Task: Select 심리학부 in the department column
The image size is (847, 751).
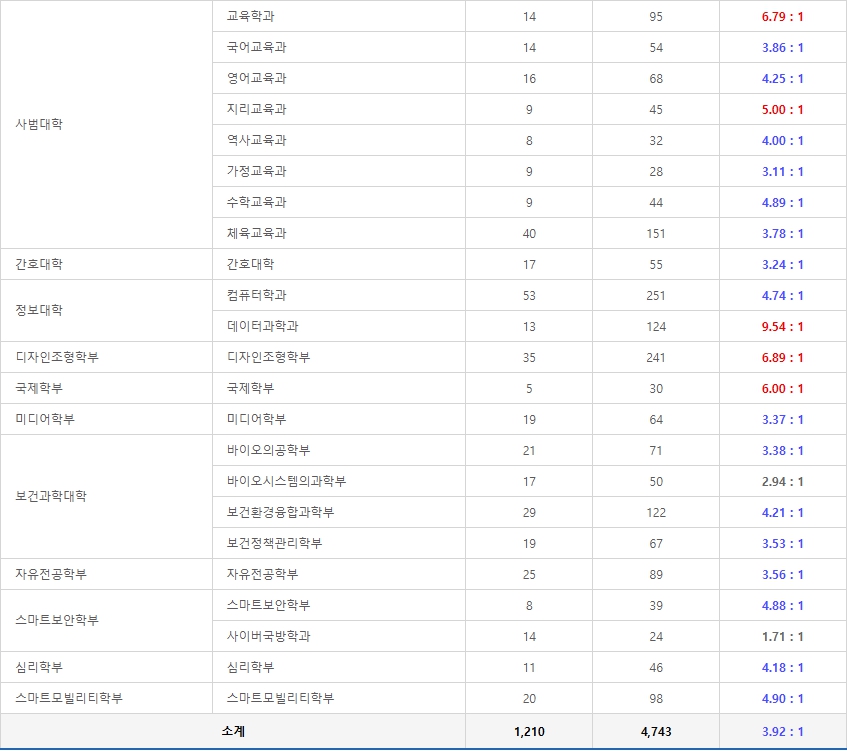Action: tap(250, 667)
